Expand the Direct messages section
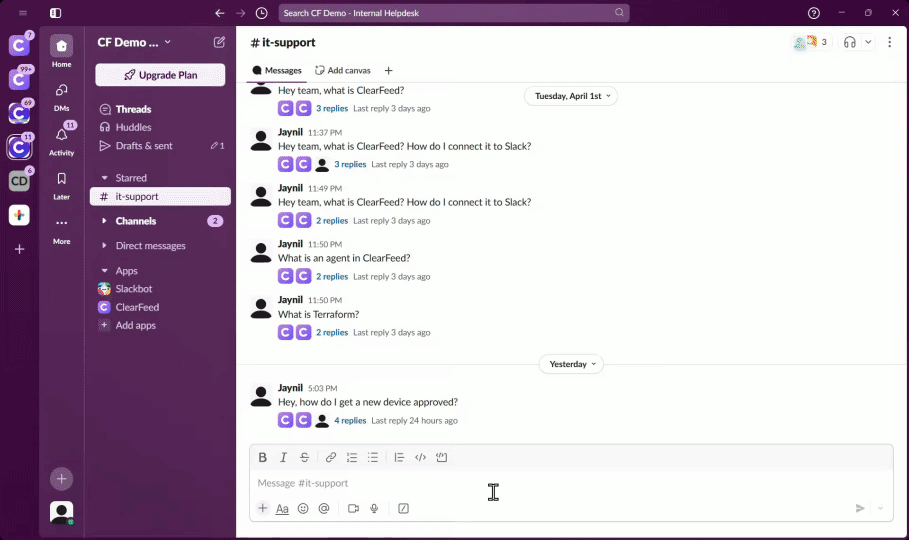Image resolution: width=909 pixels, height=540 pixels. coord(105,246)
